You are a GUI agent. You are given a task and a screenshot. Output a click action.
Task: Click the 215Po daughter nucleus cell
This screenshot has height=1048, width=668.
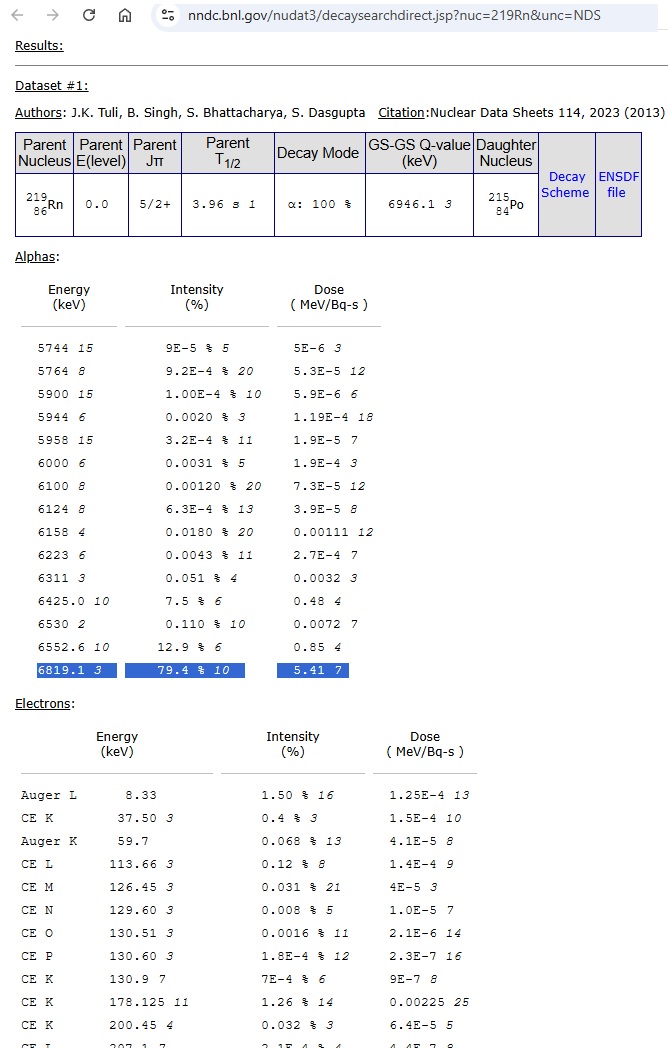pos(506,205)
